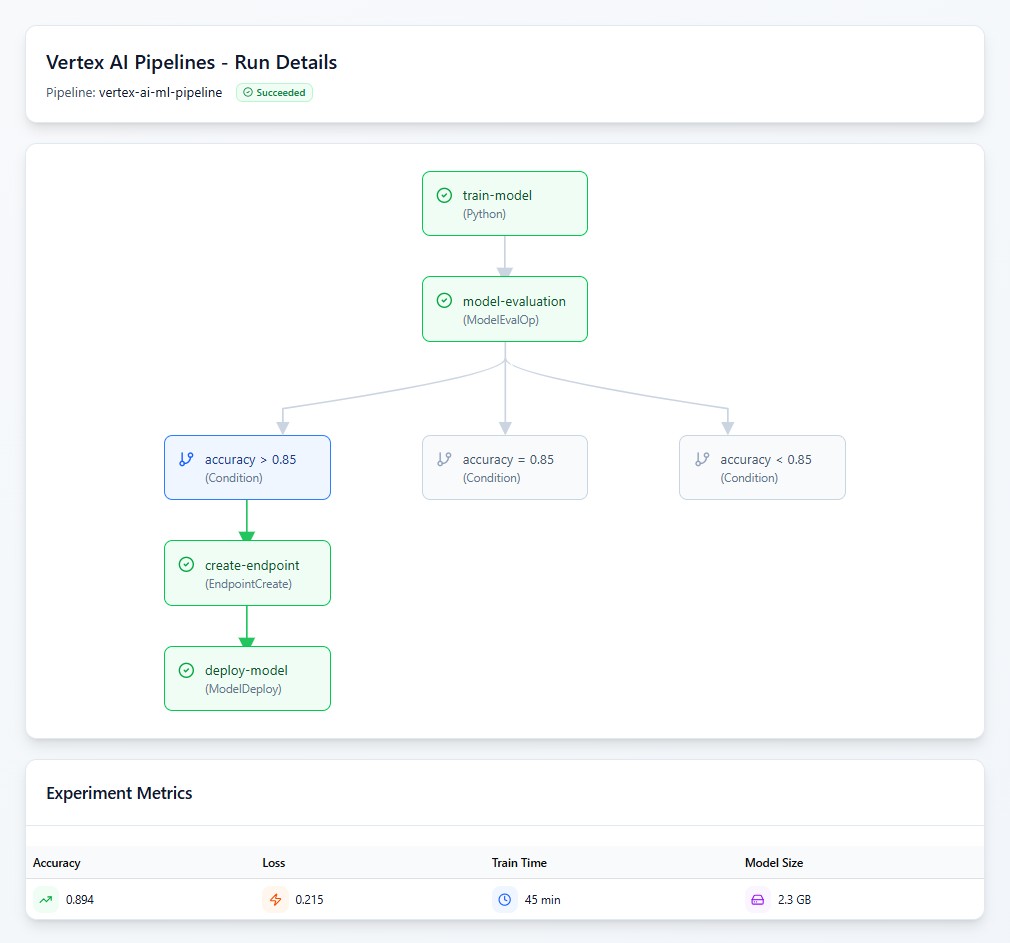Click the Accuracy column header

(x=57, y=862)
